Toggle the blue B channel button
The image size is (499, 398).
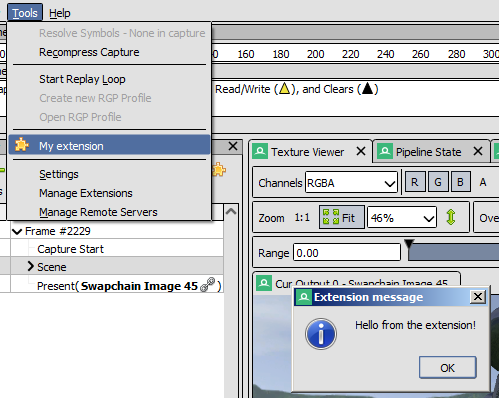(461, 182)
